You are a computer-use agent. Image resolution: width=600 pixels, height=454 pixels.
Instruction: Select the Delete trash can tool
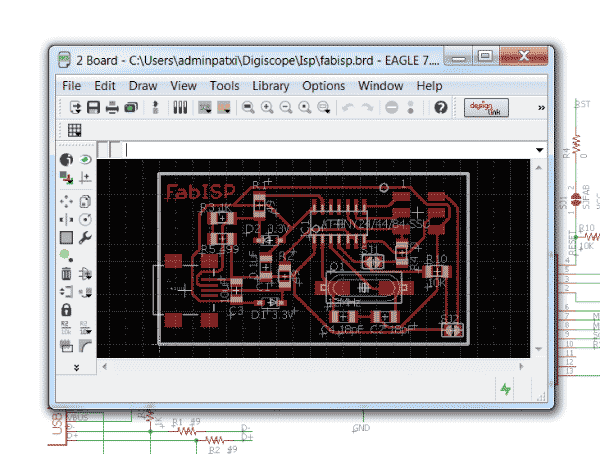[x=66, y=274]
